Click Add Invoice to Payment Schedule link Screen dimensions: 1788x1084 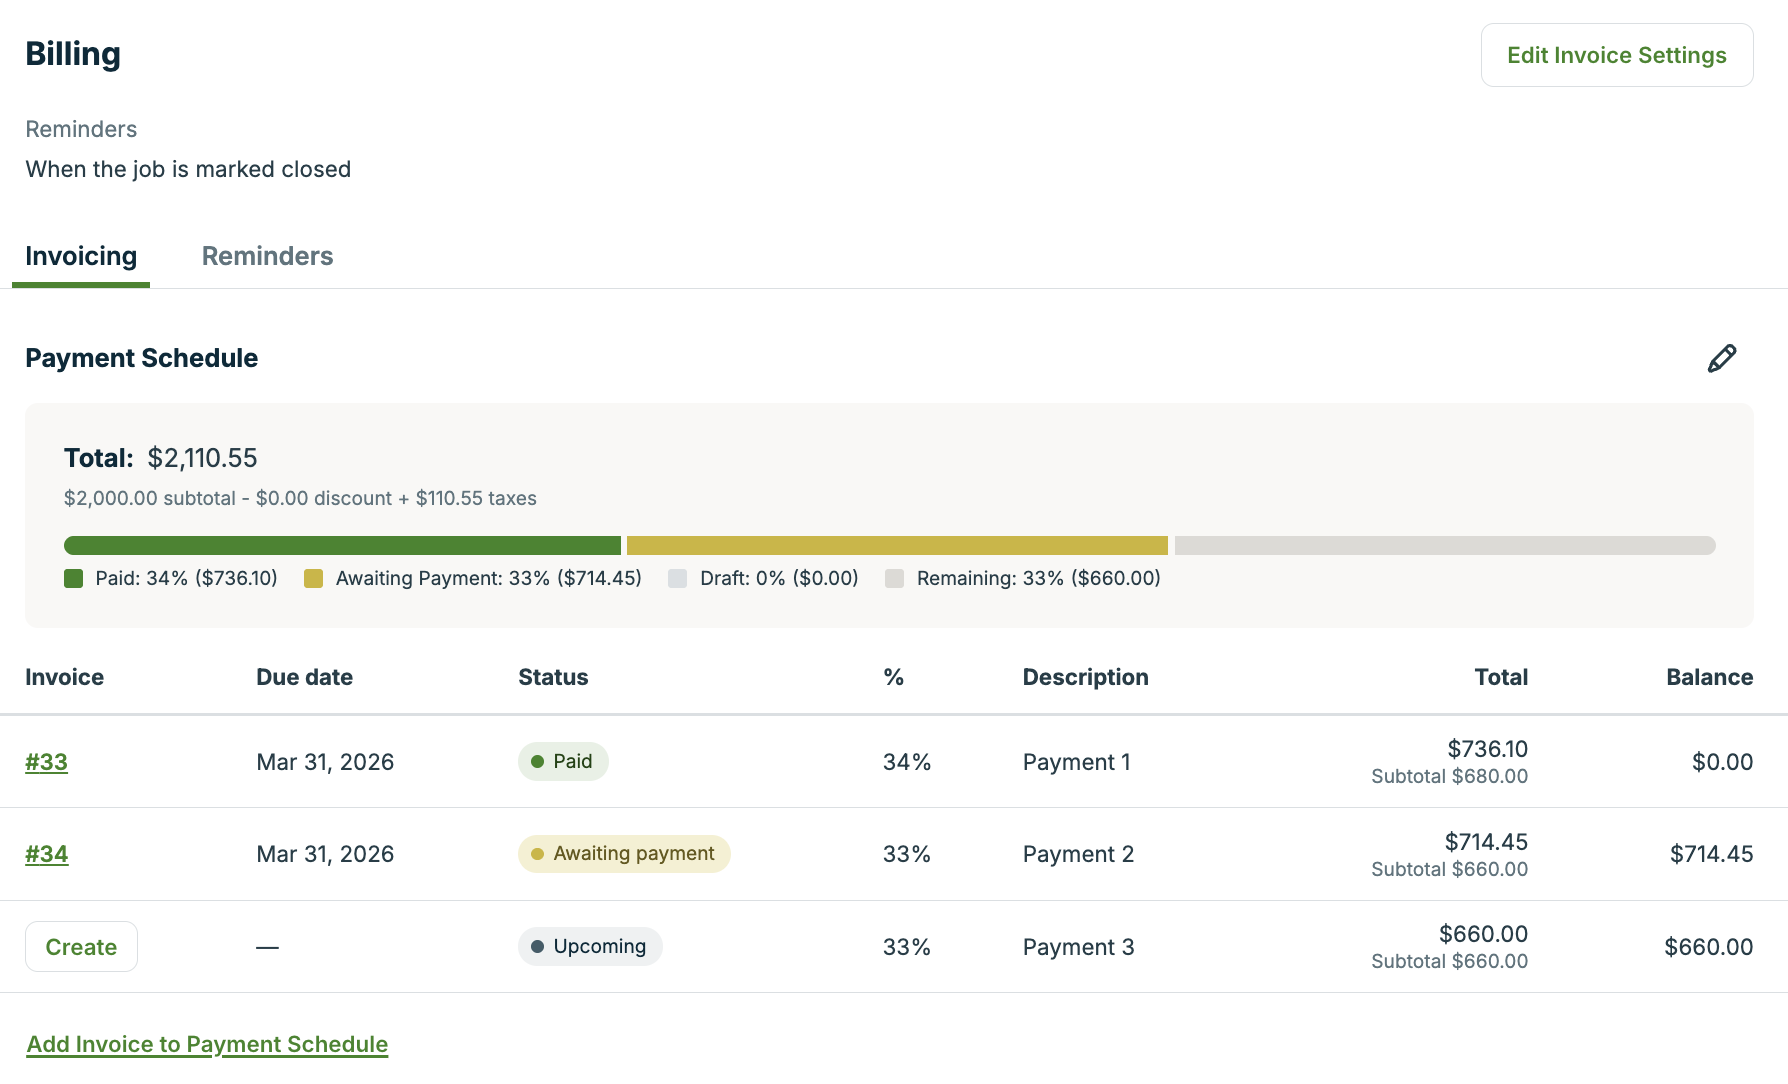pos(207,1044)
